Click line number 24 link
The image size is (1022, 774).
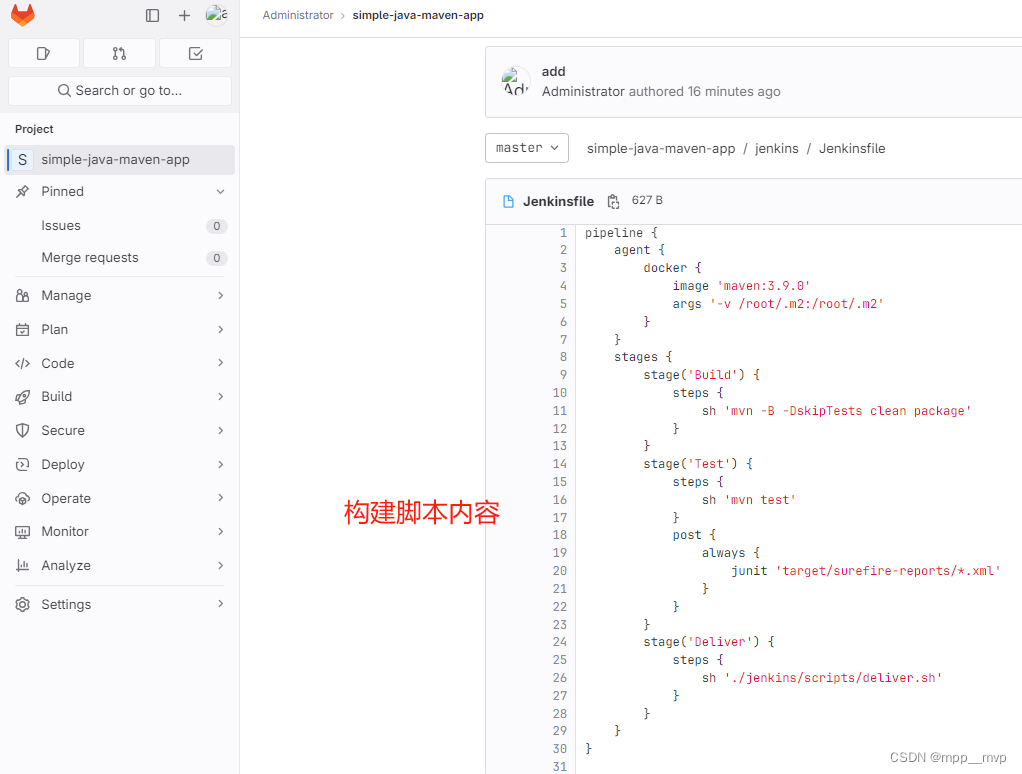click(x=560, y=642)
